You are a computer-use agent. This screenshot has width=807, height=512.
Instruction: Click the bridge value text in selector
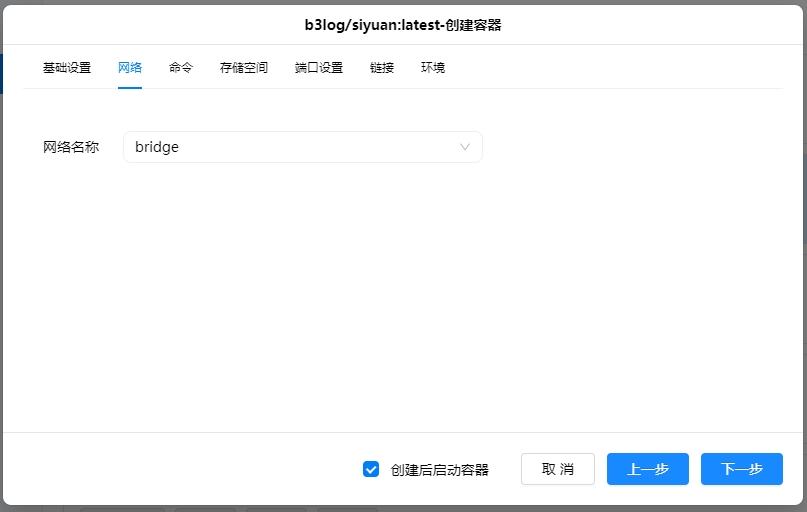tap(157, 147)
